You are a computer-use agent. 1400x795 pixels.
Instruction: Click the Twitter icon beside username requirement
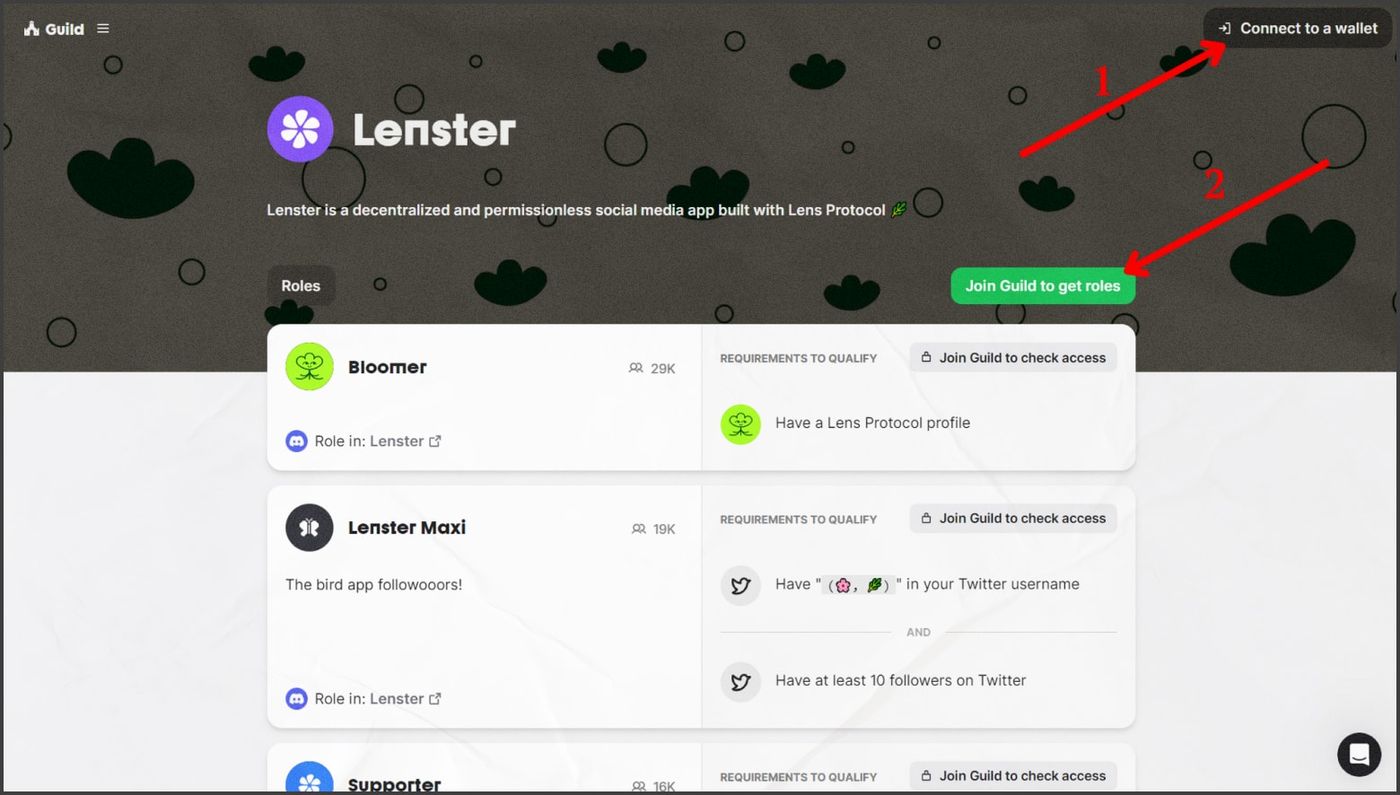740,585
